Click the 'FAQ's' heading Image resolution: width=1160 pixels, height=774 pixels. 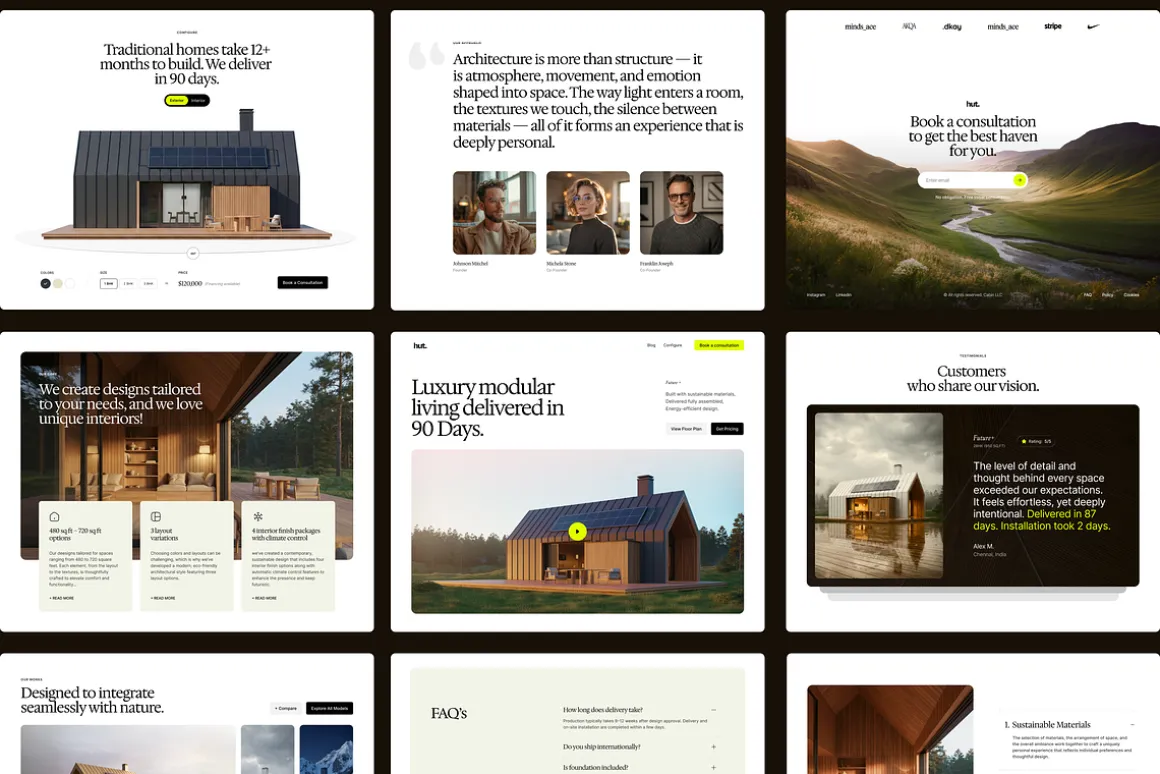[x=448, y=713]
